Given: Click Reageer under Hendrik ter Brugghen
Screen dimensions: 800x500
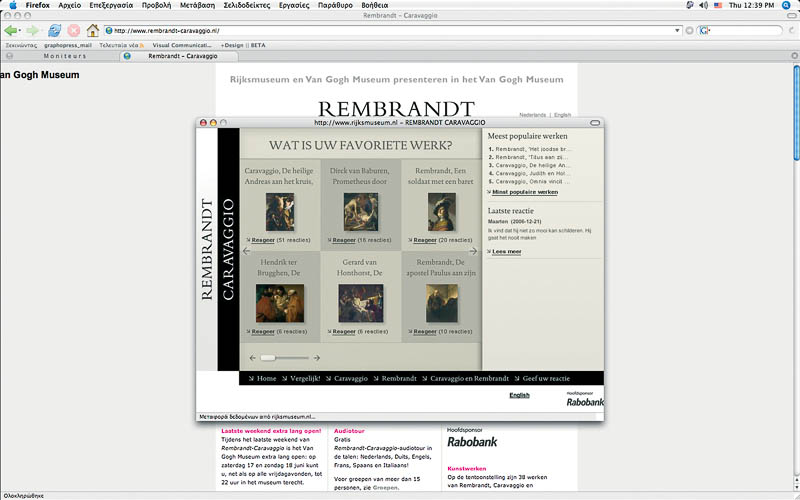Looking at the screenshot, I should coord(263,332).
